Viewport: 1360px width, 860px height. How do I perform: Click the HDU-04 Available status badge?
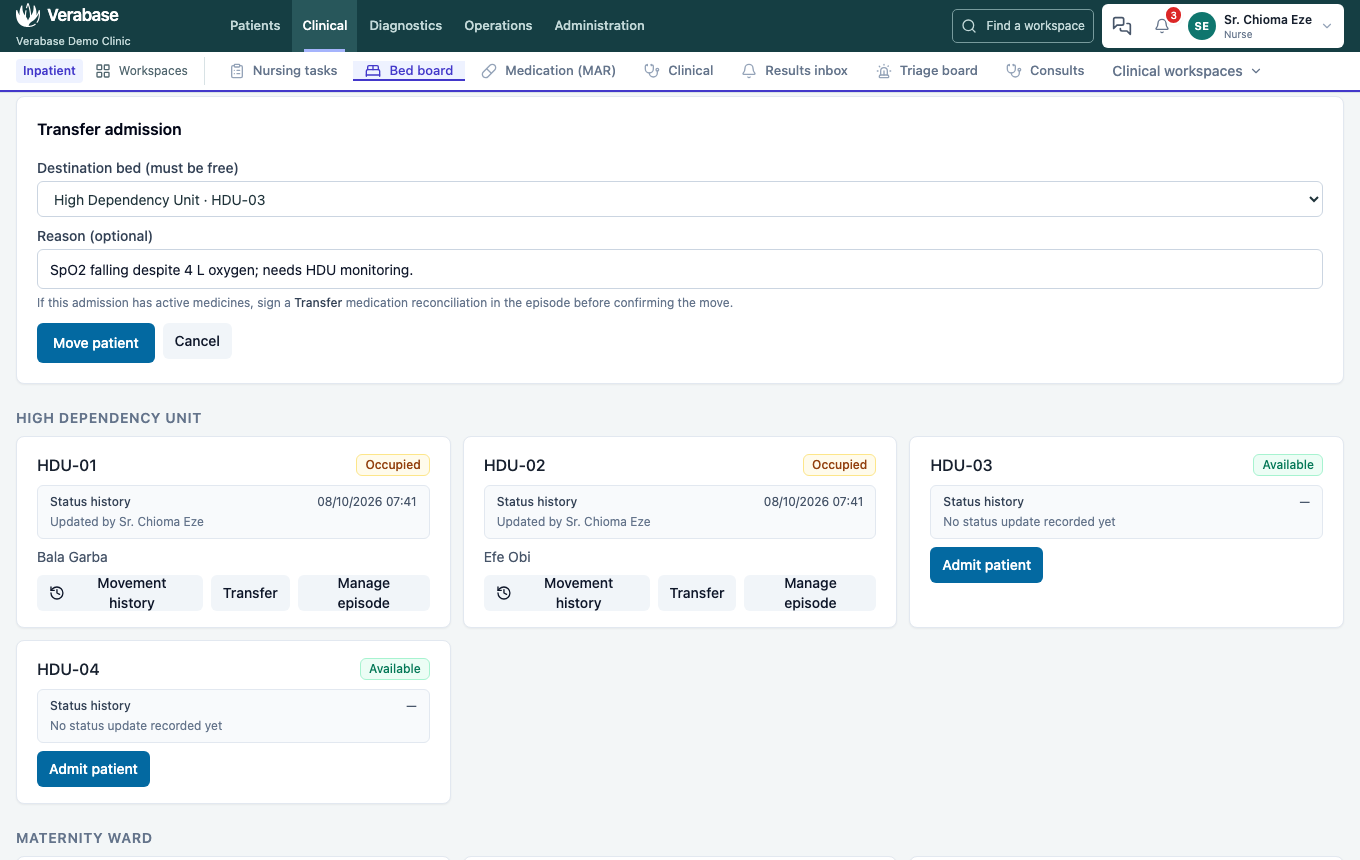(395, 669)
